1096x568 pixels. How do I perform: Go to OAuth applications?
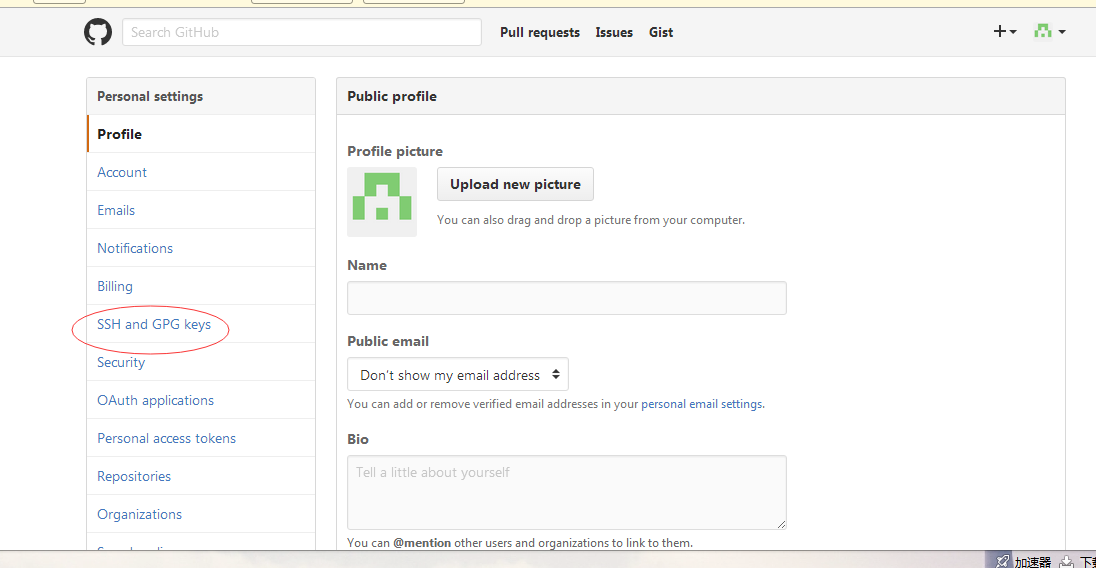point(155,400)
